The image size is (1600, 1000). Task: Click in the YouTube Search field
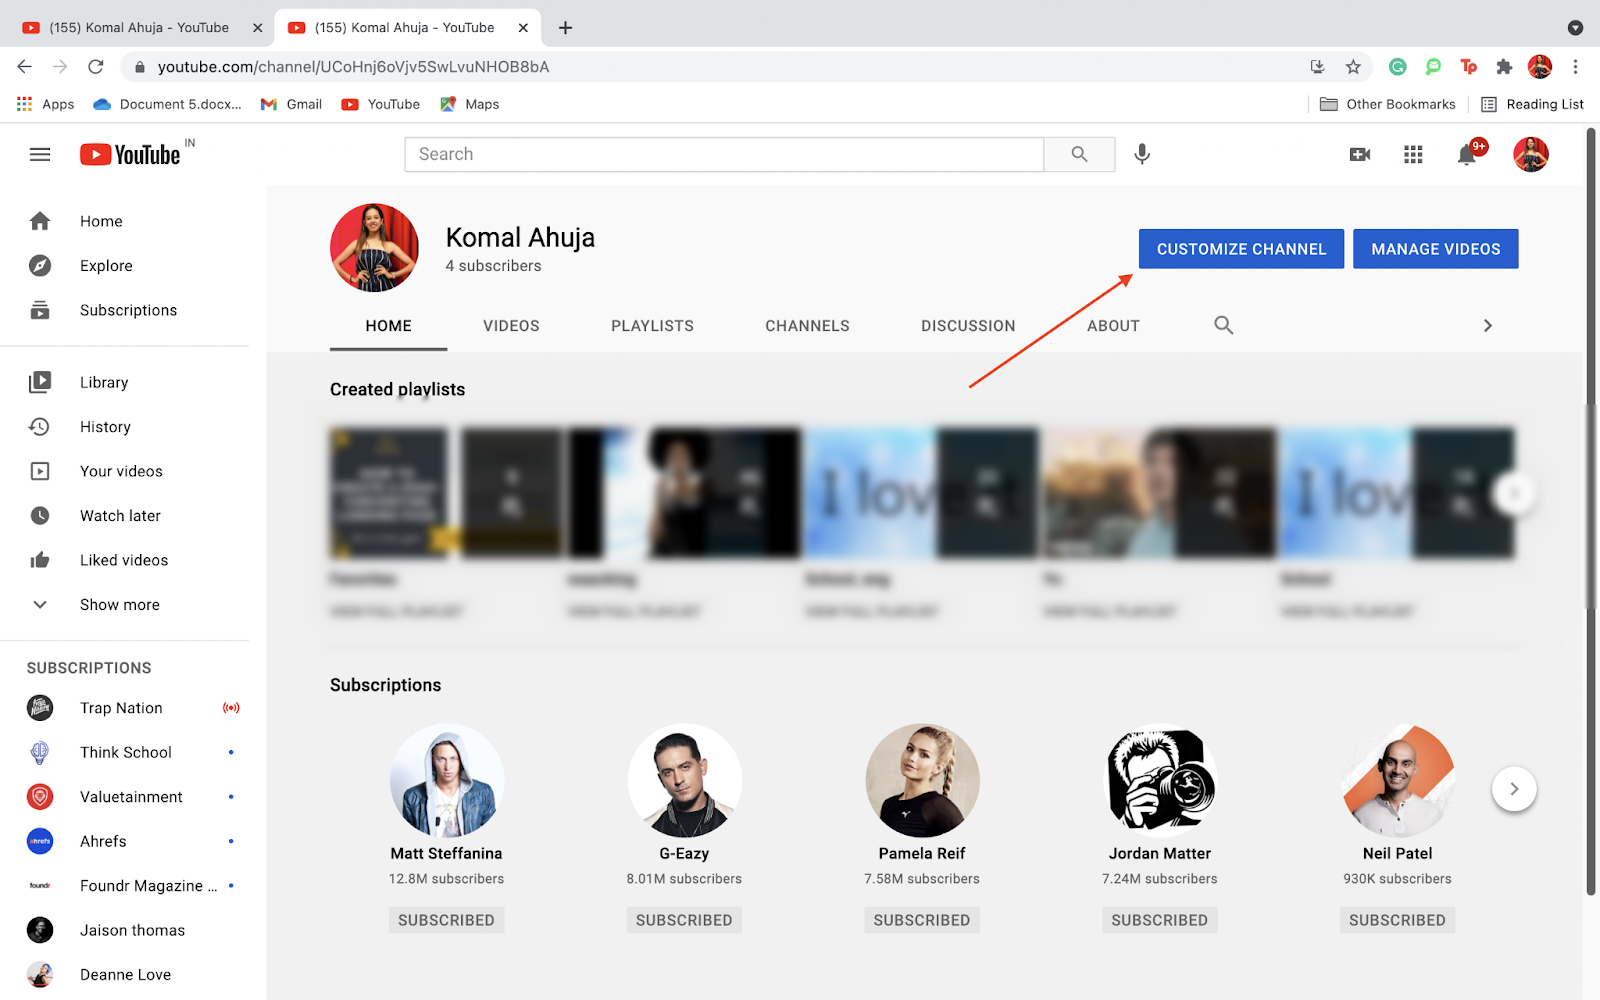coord(724,154)
